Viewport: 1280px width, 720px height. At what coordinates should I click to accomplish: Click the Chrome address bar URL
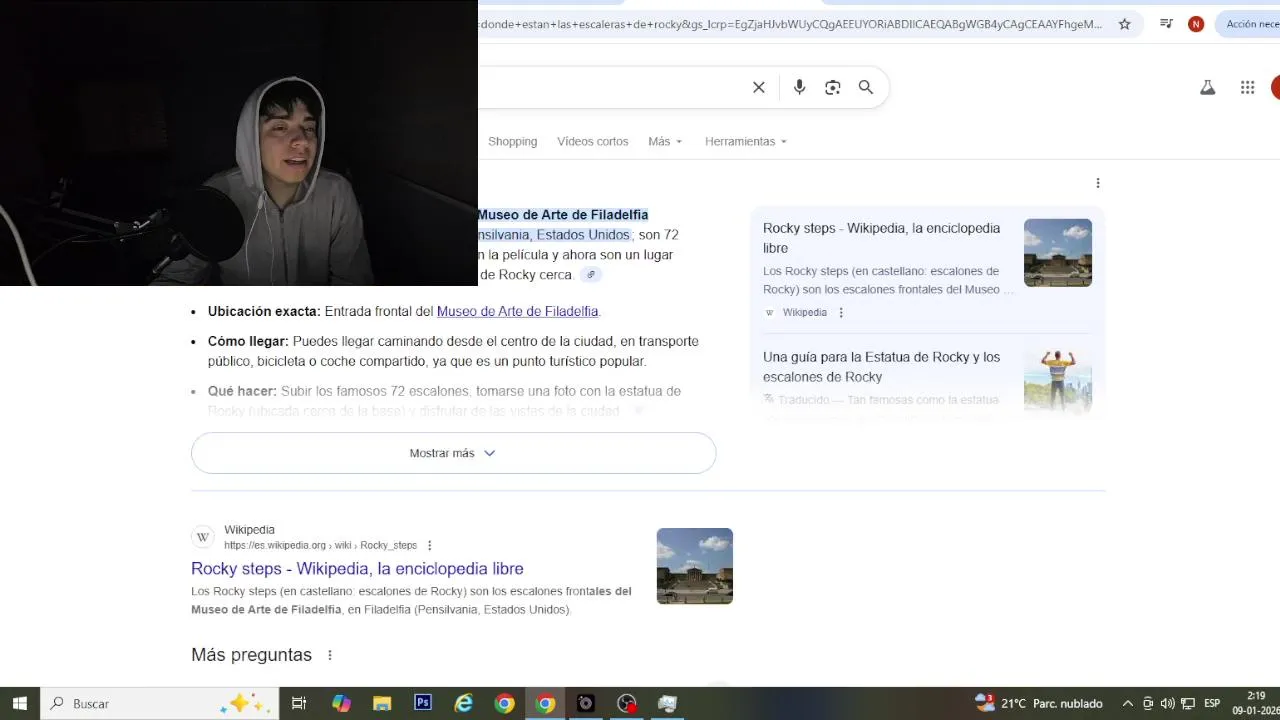(790, 24)
